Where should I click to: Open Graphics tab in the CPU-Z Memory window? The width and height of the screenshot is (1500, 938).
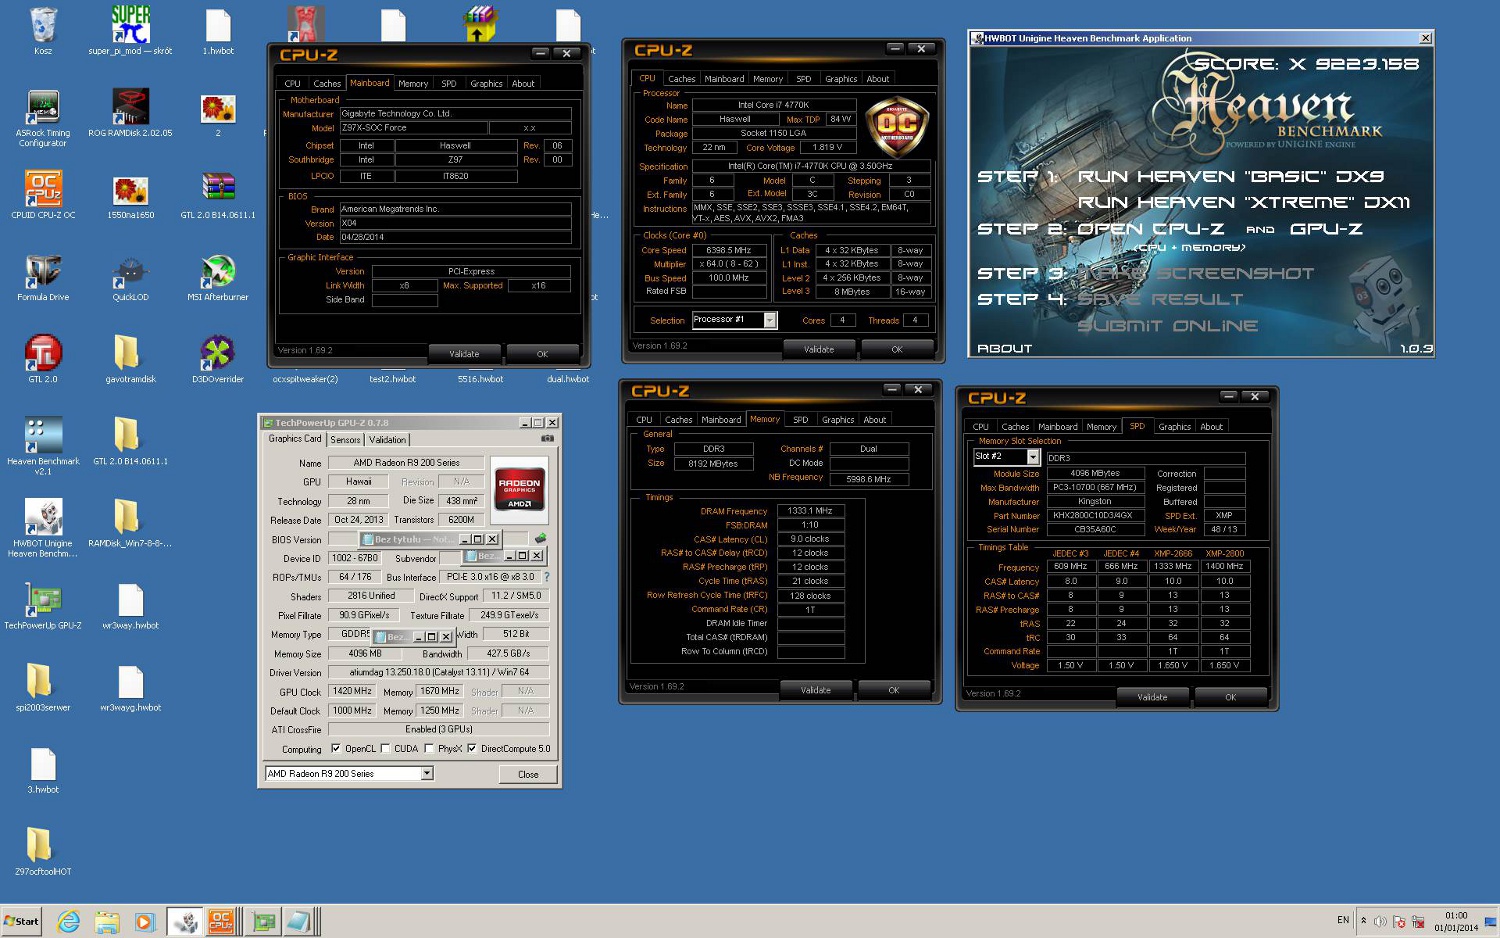pos(838,420)
